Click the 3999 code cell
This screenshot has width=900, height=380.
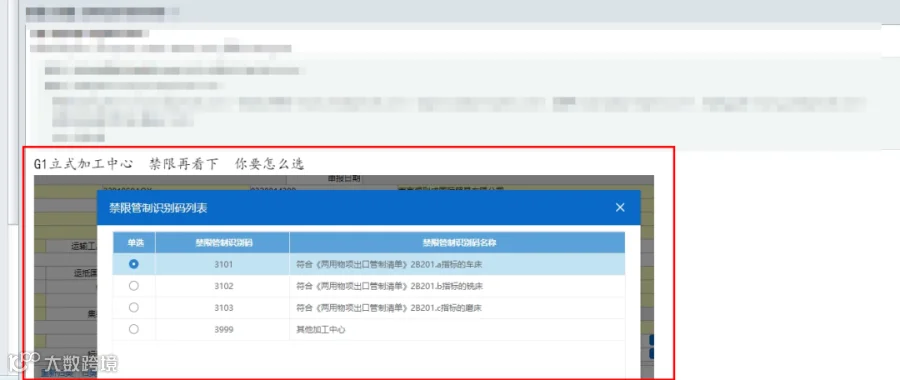click(x=222, y=329)
